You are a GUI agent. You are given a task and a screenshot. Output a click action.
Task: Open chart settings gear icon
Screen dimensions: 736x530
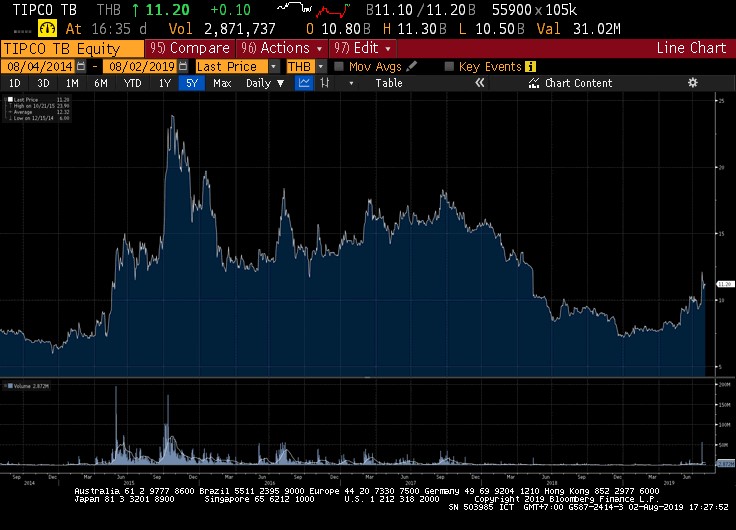tap(692, 83)
